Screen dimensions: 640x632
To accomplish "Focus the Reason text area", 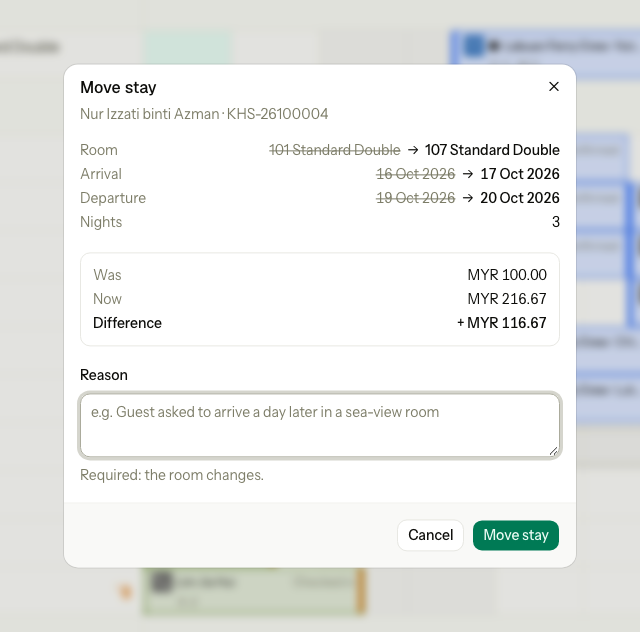I will click(x=320, y=425).
